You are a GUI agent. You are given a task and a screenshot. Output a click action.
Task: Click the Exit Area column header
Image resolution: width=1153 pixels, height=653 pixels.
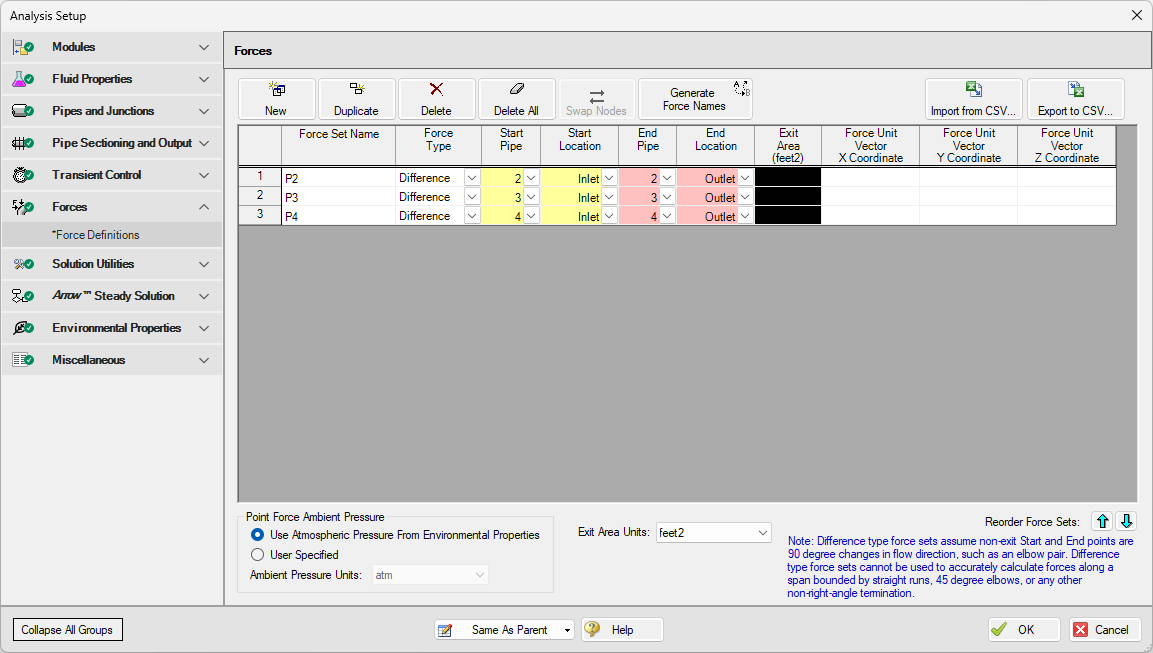click(x=788, y=145)
